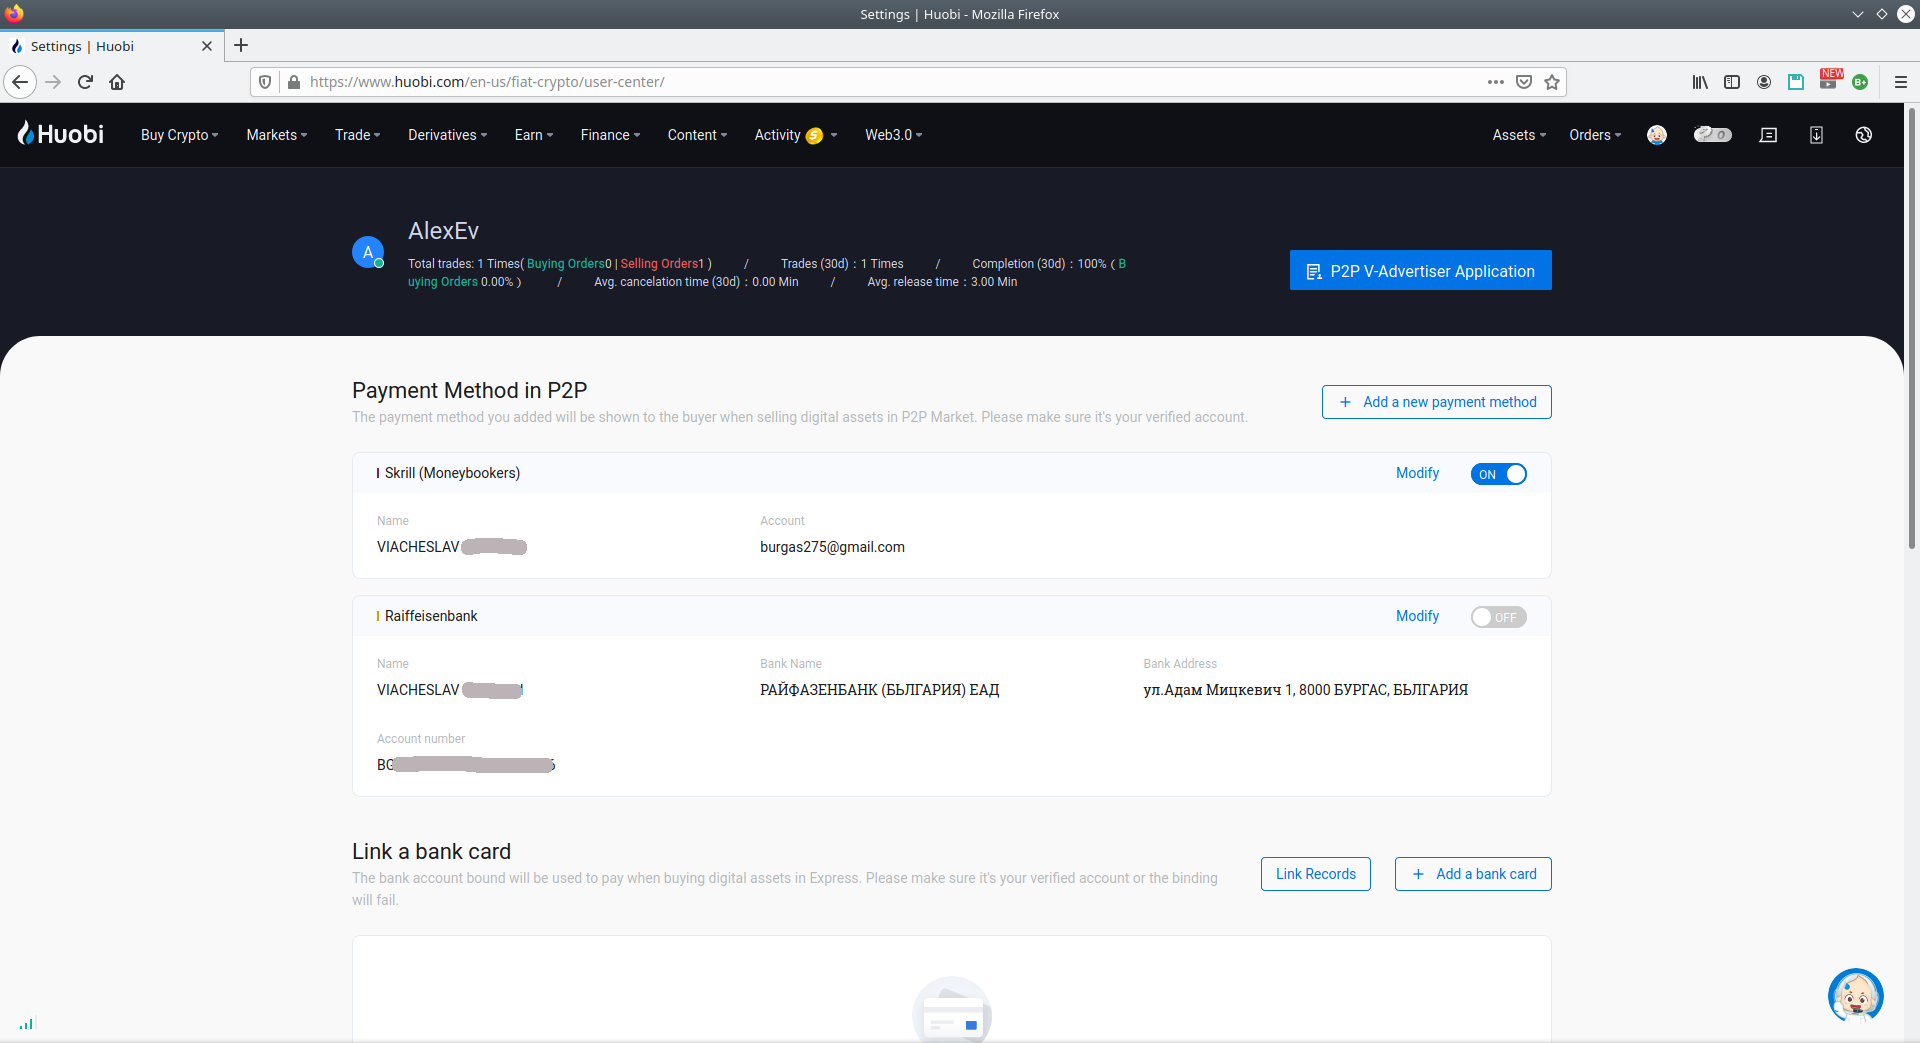
Task: Open the Derivatives dropdown
Action: click(447, 135)
